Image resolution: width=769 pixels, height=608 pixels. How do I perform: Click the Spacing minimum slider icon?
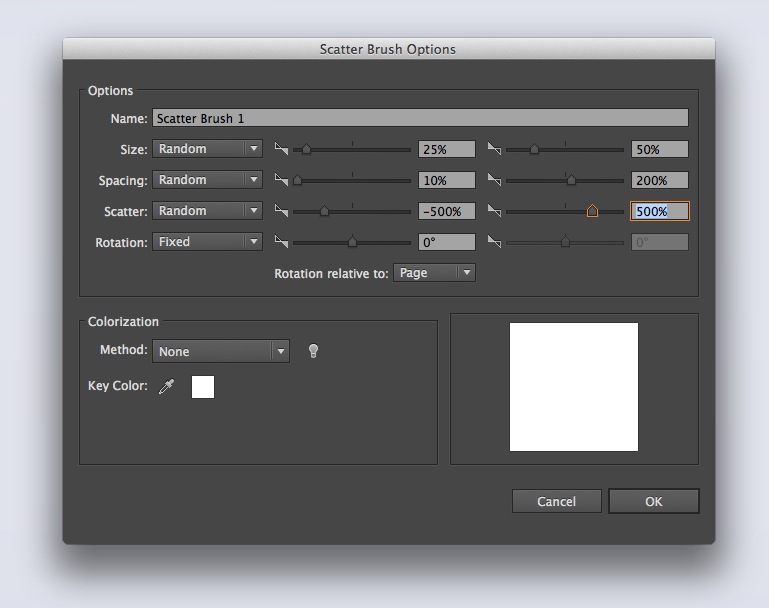281,180
